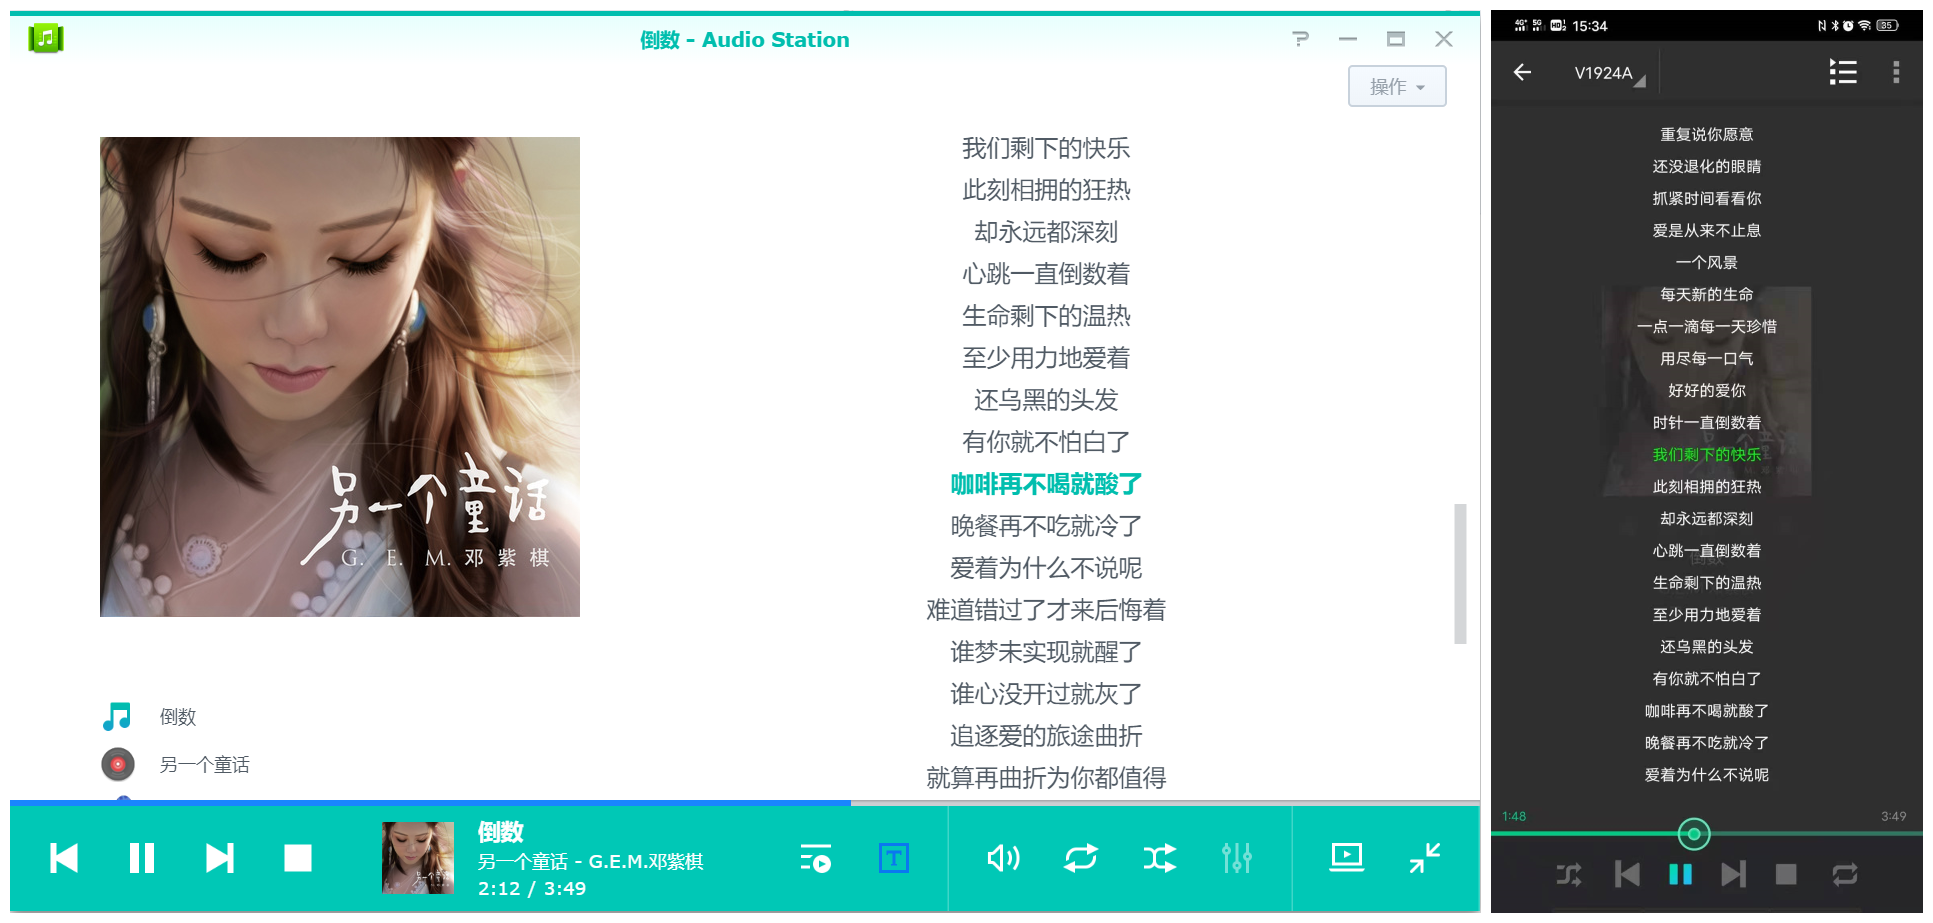Viewport: 1933px width, 923px height.
Task: Click the lyrics panel vertical scrollbar
Action: (x=1460, y=573)
